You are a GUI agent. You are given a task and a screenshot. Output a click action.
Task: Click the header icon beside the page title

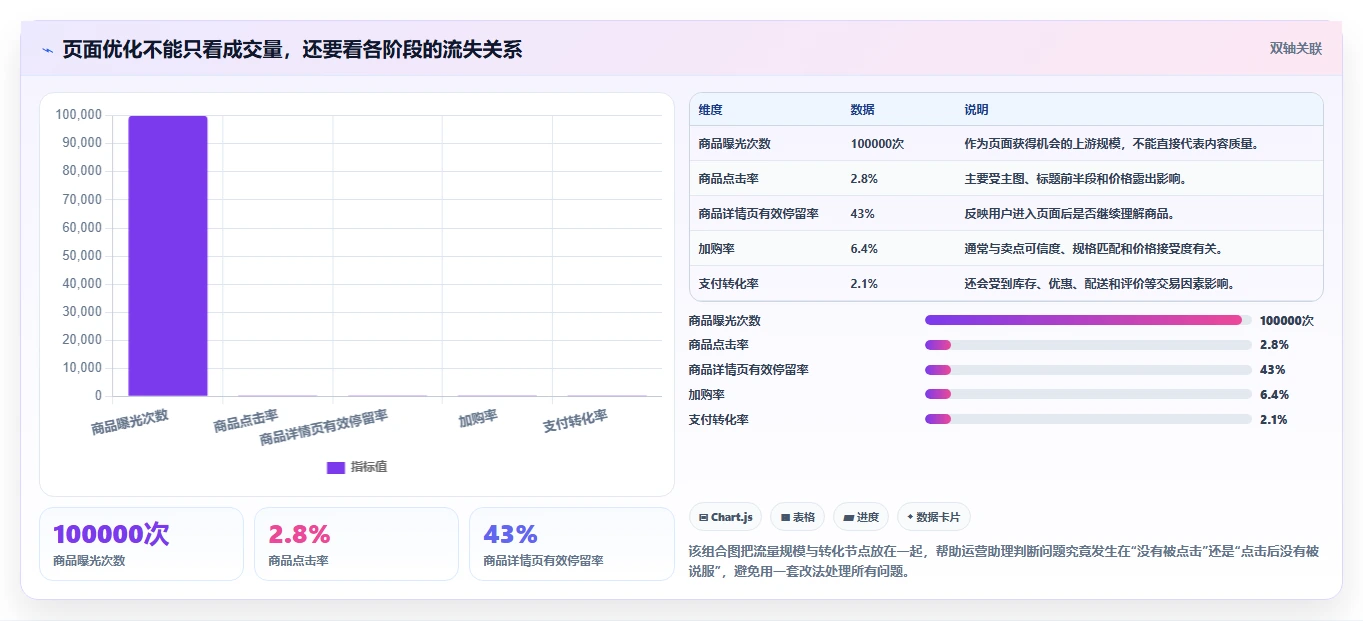[48, 49]
